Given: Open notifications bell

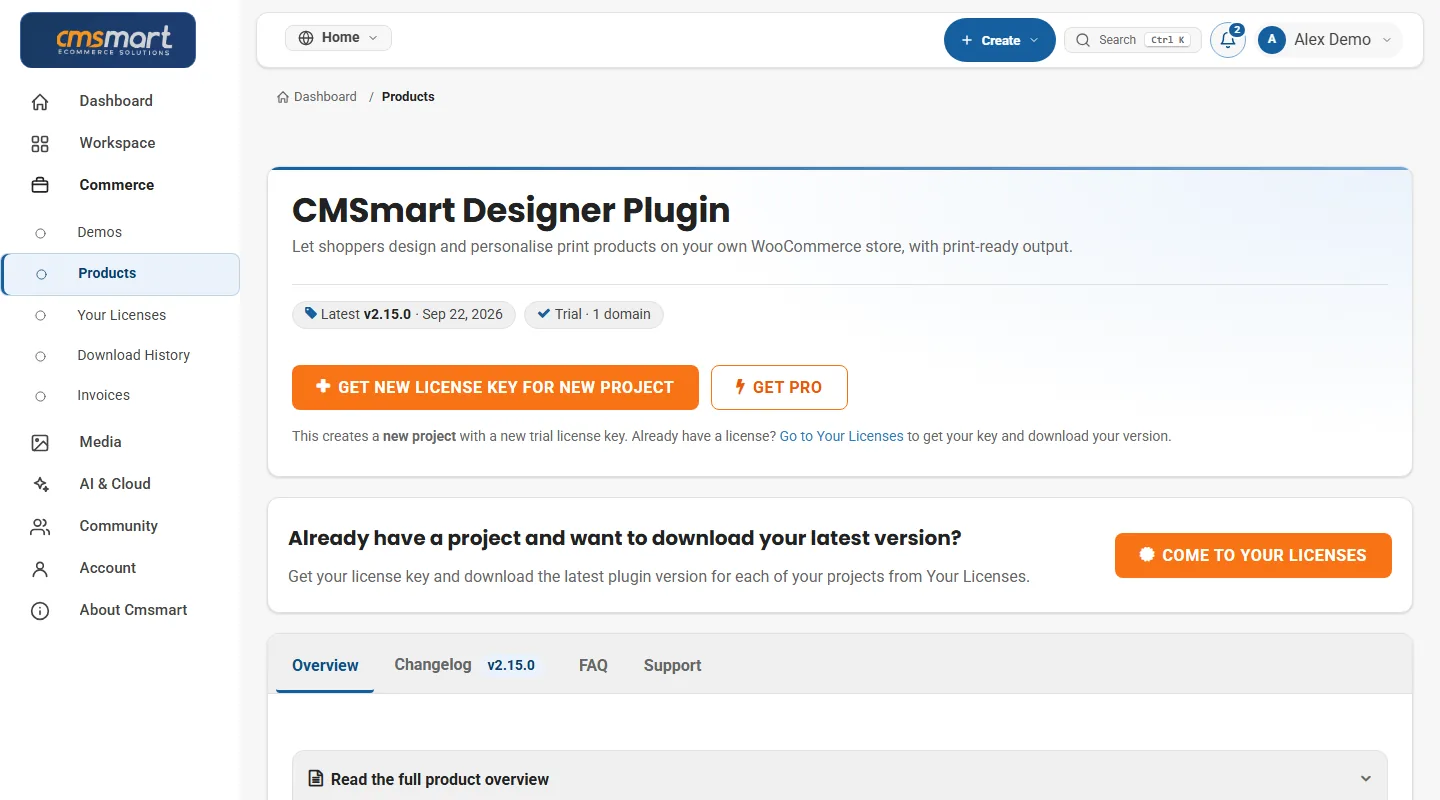Looking at the screenshot, I should pos(1228,40).
